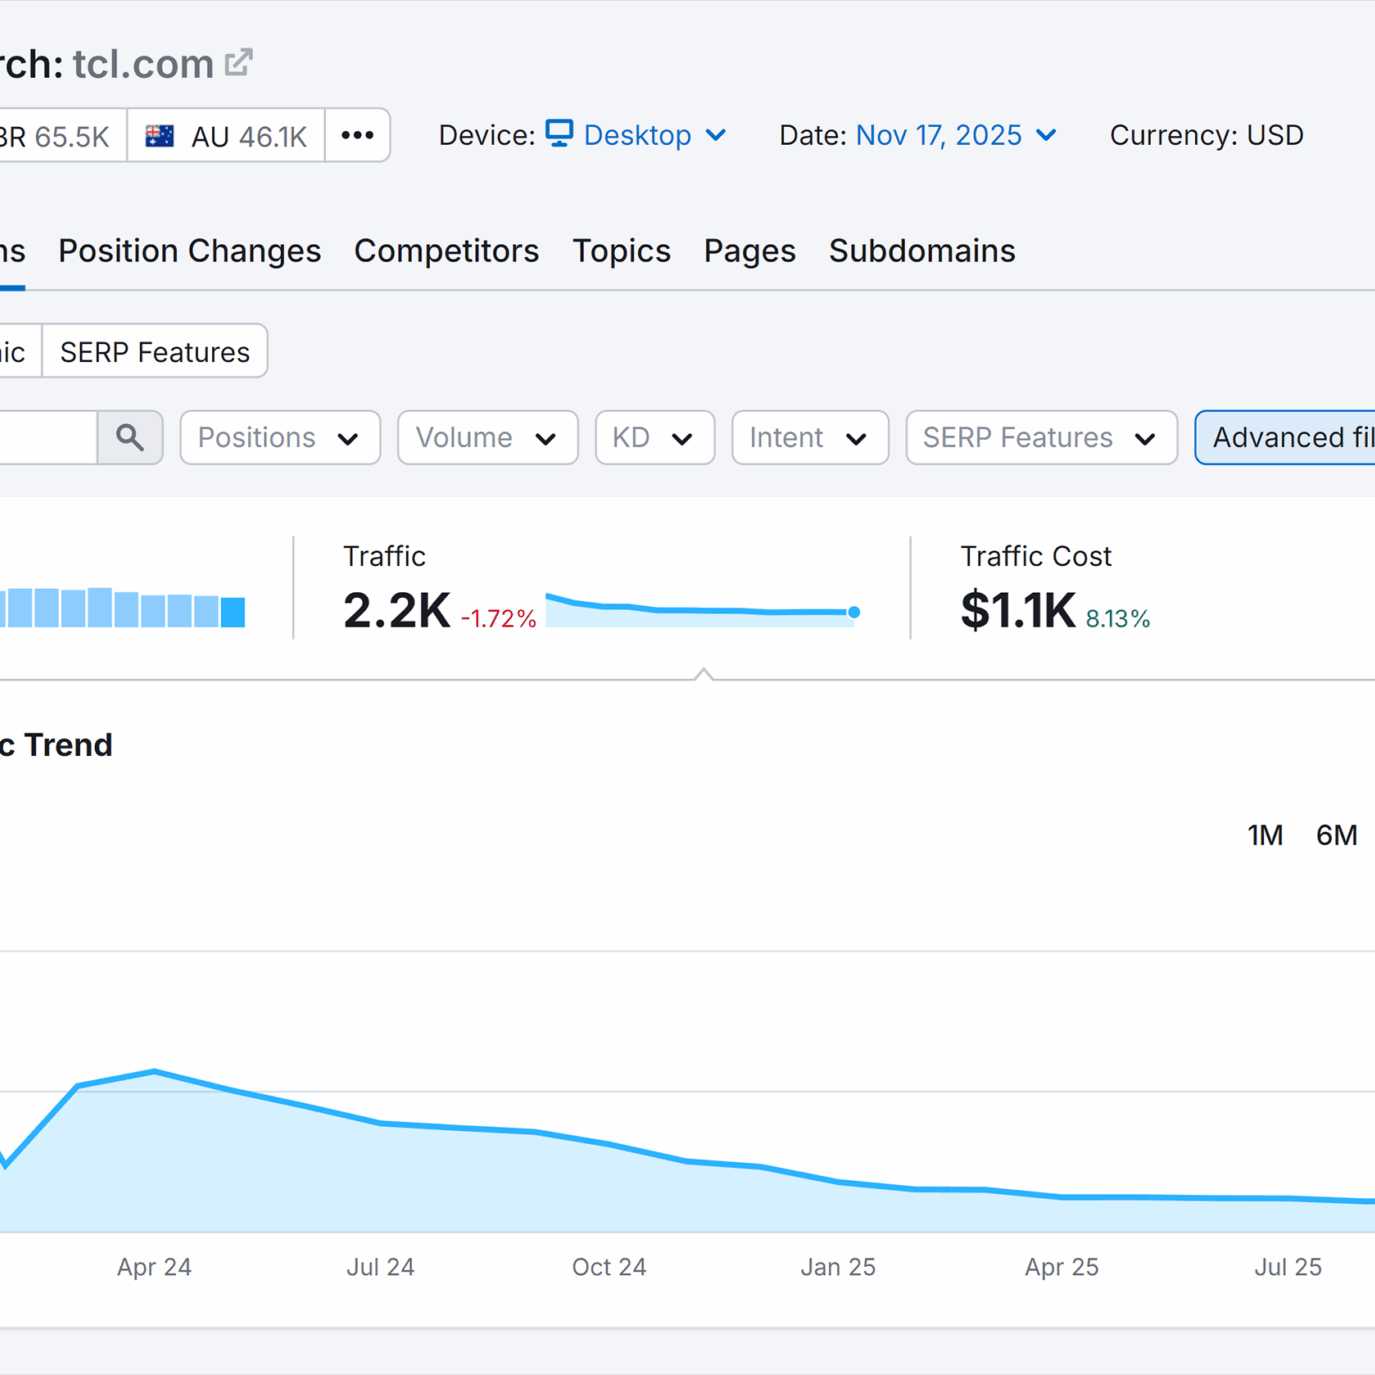Expand the KD filter dropdown
This screenshot has width=1375, height=1375.
click(x=654, y=437)
